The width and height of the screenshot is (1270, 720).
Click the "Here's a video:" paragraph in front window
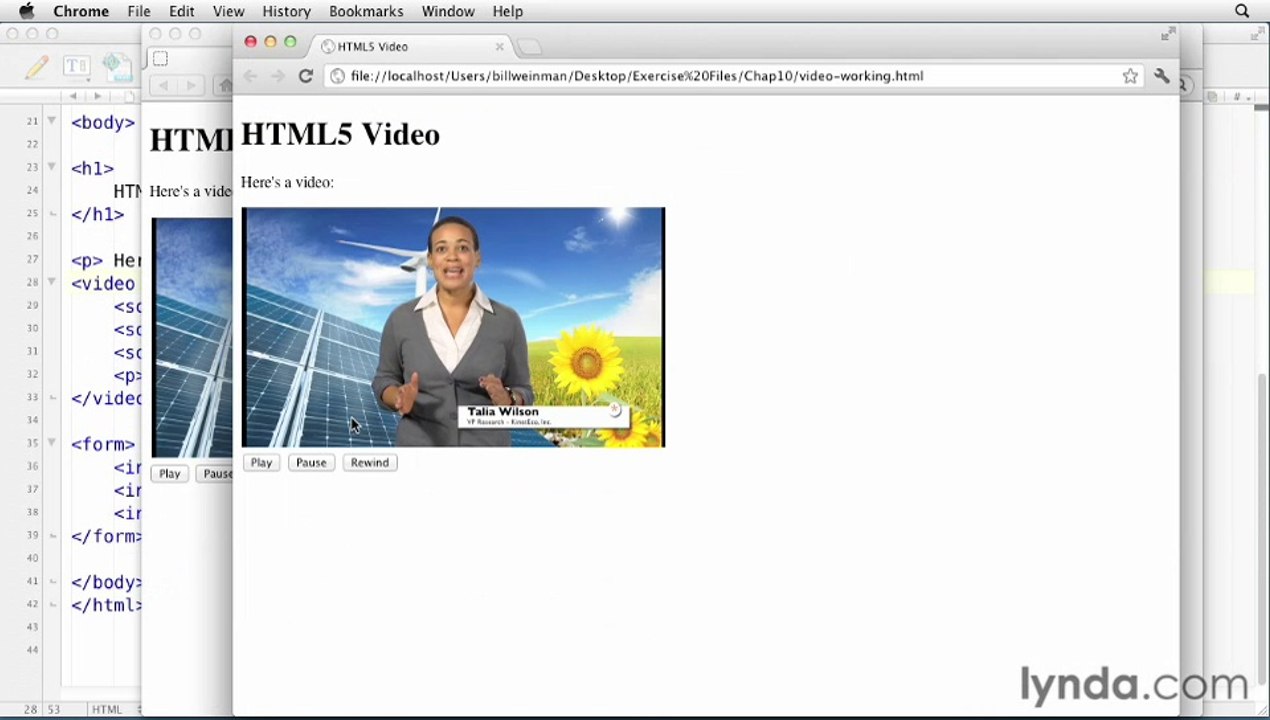coord(287,182)
